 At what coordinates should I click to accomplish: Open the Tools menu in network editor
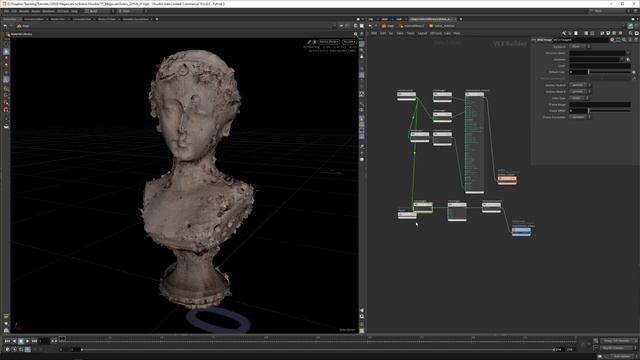pyautogui.click(x=410, y=33)
